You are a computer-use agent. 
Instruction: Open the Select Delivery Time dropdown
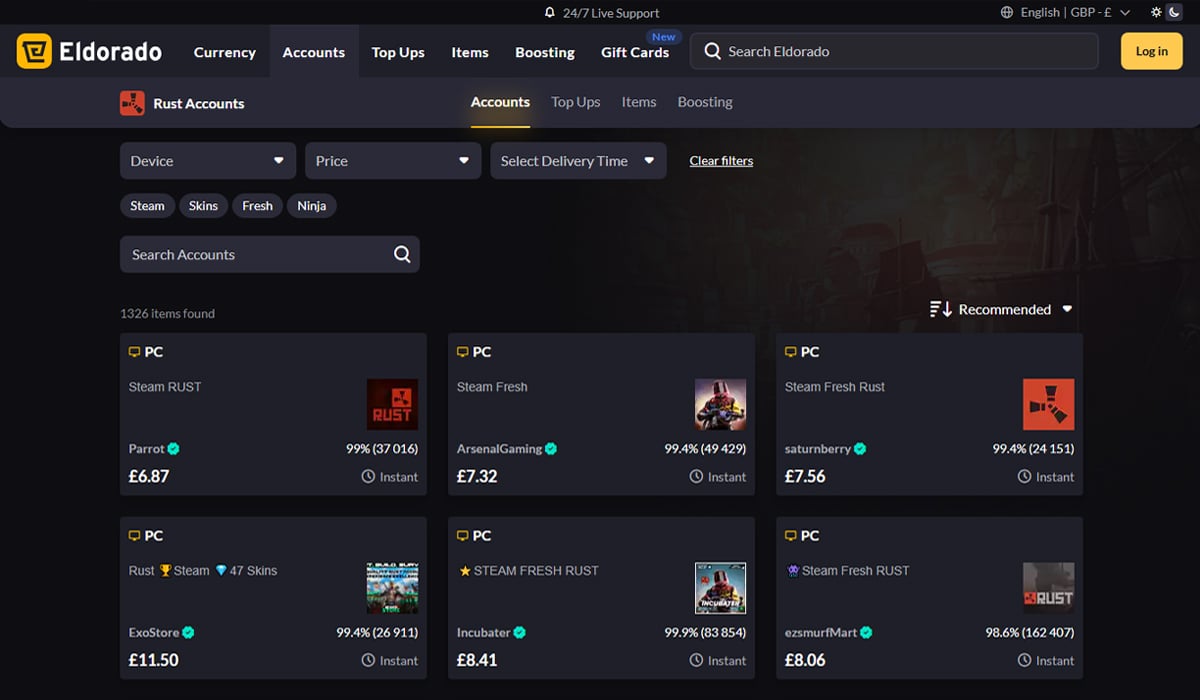coord(578,160)
